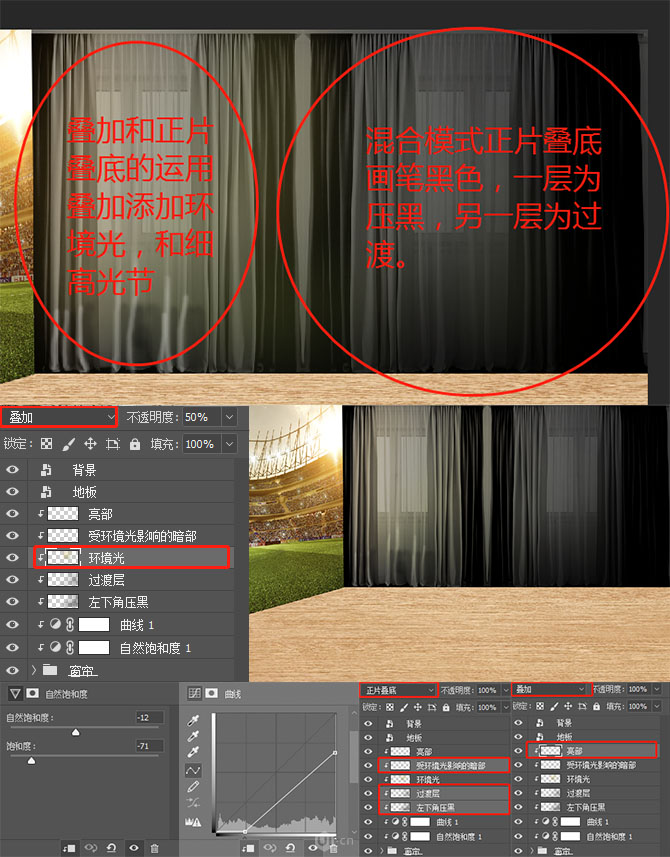Click the vibrance triangle icon in 自然饱和度 properties
The image size is (670, 857).
15,694
